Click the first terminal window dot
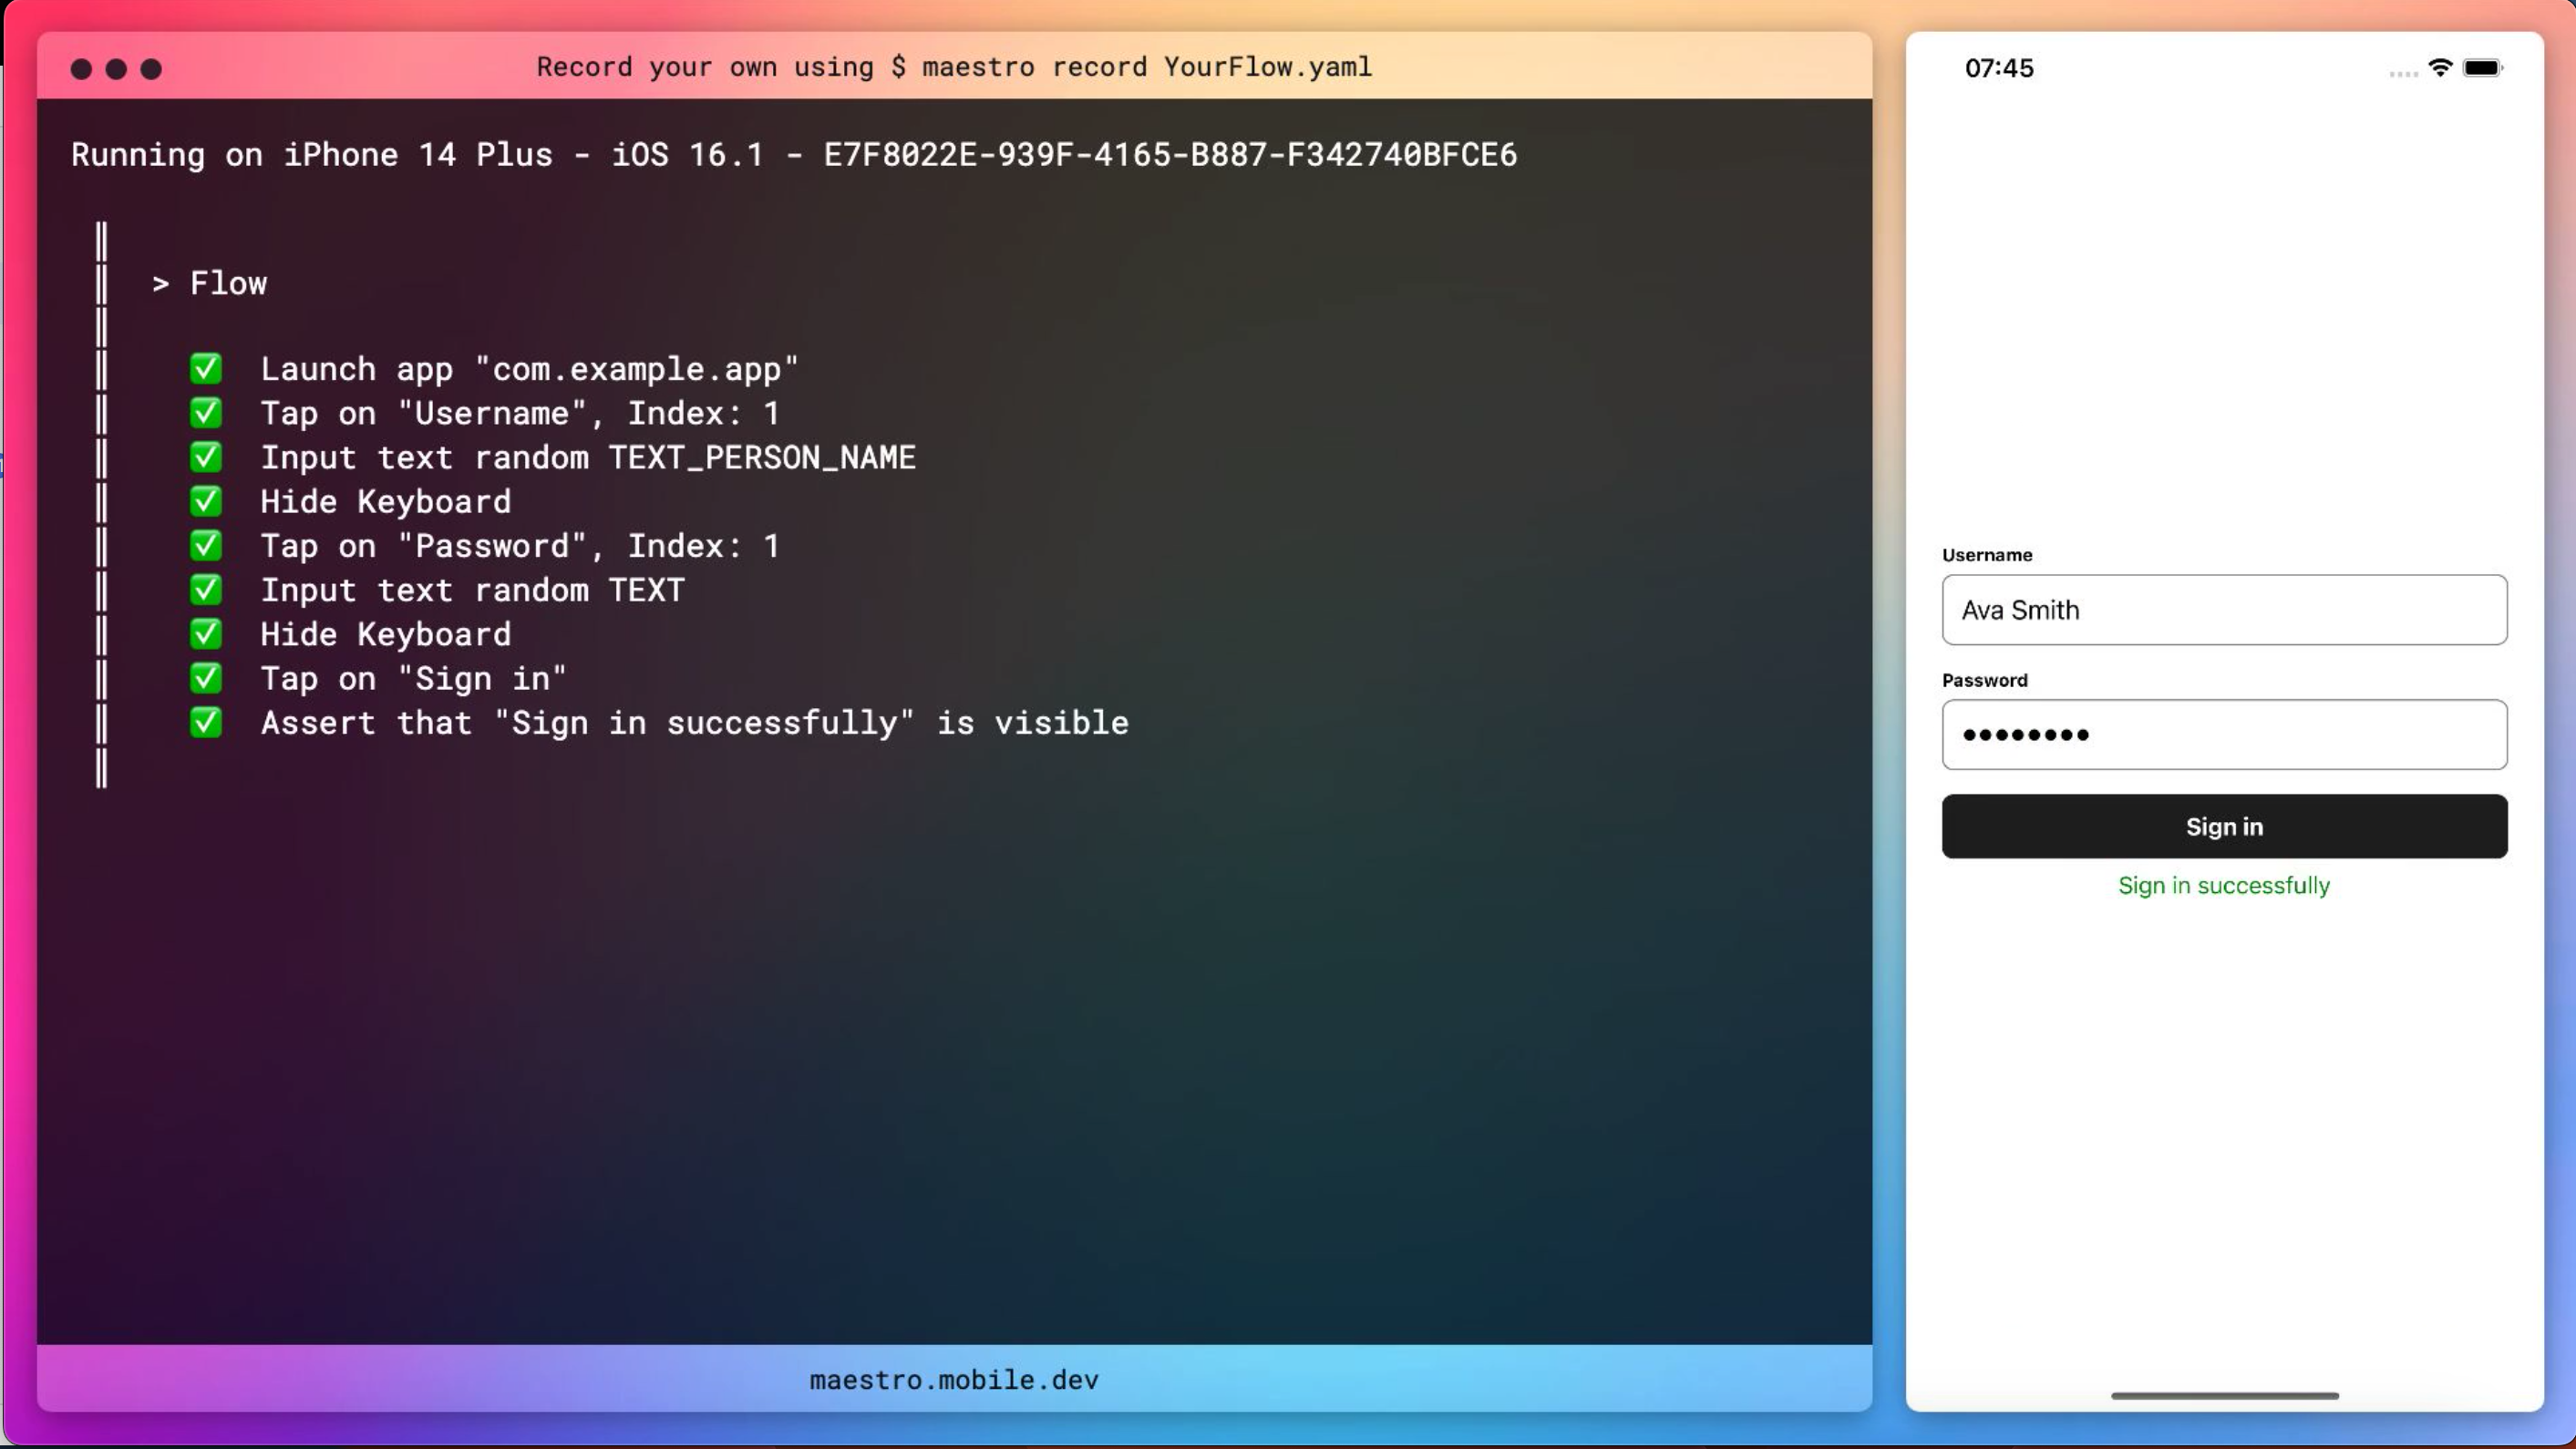 (x=82, y=69)
